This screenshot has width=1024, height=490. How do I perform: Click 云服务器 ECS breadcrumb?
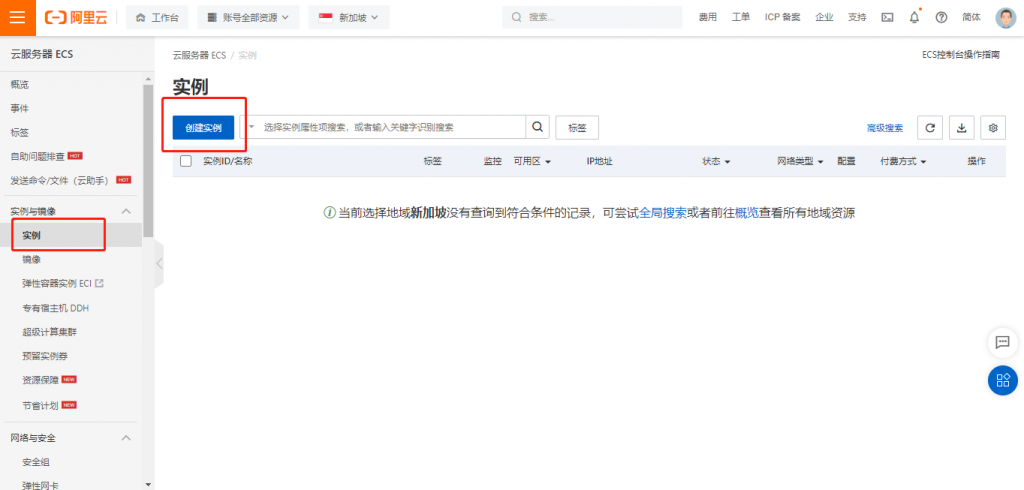coord(199,56)
